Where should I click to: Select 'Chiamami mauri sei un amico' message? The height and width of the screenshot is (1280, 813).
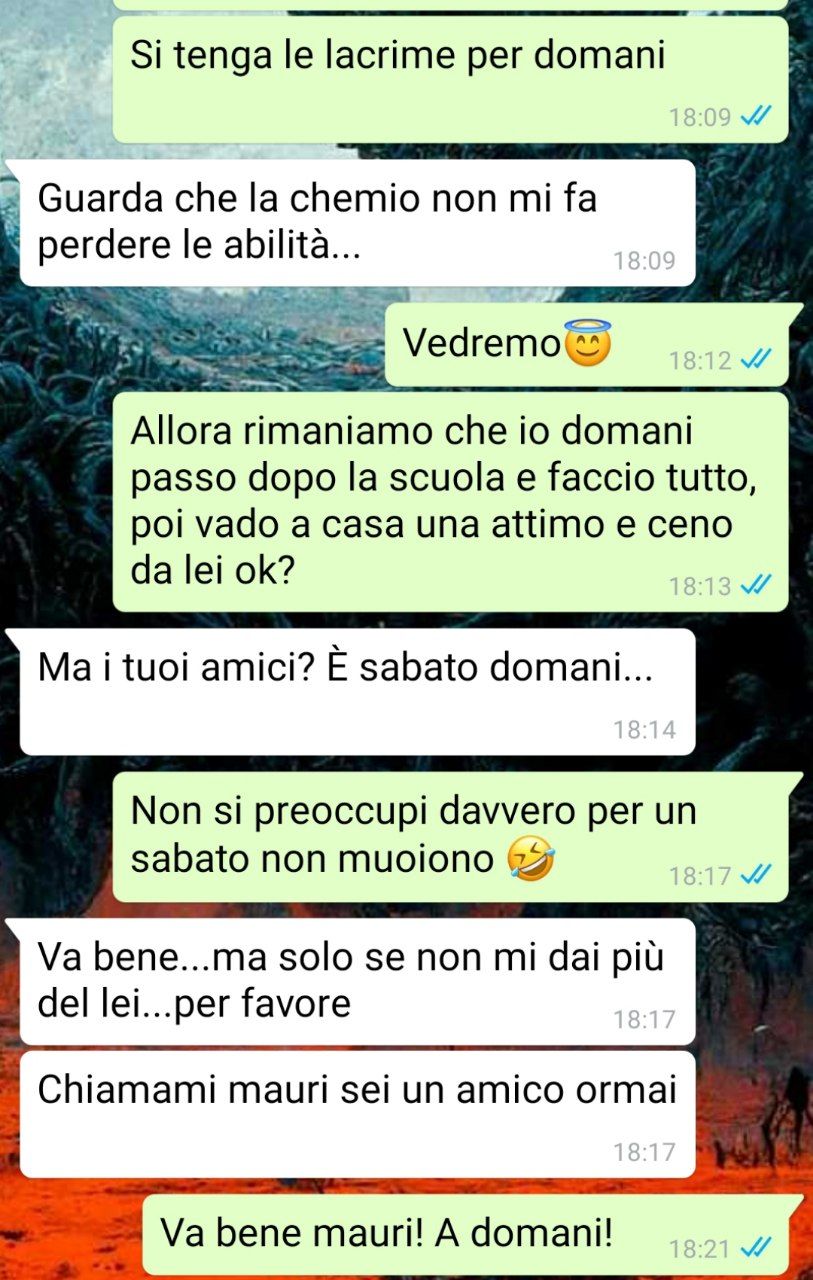357,1114
